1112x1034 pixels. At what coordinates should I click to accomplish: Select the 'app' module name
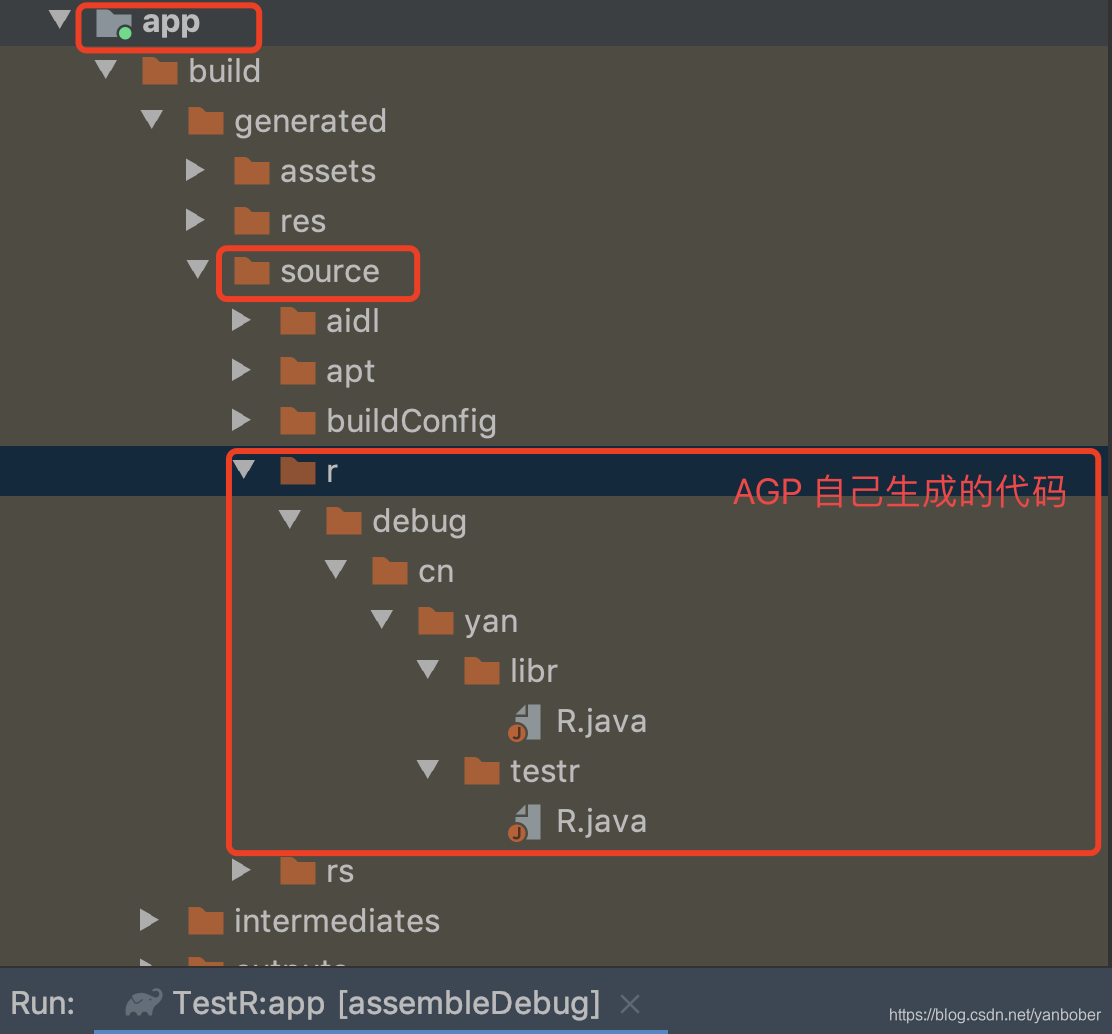(171, 25)
